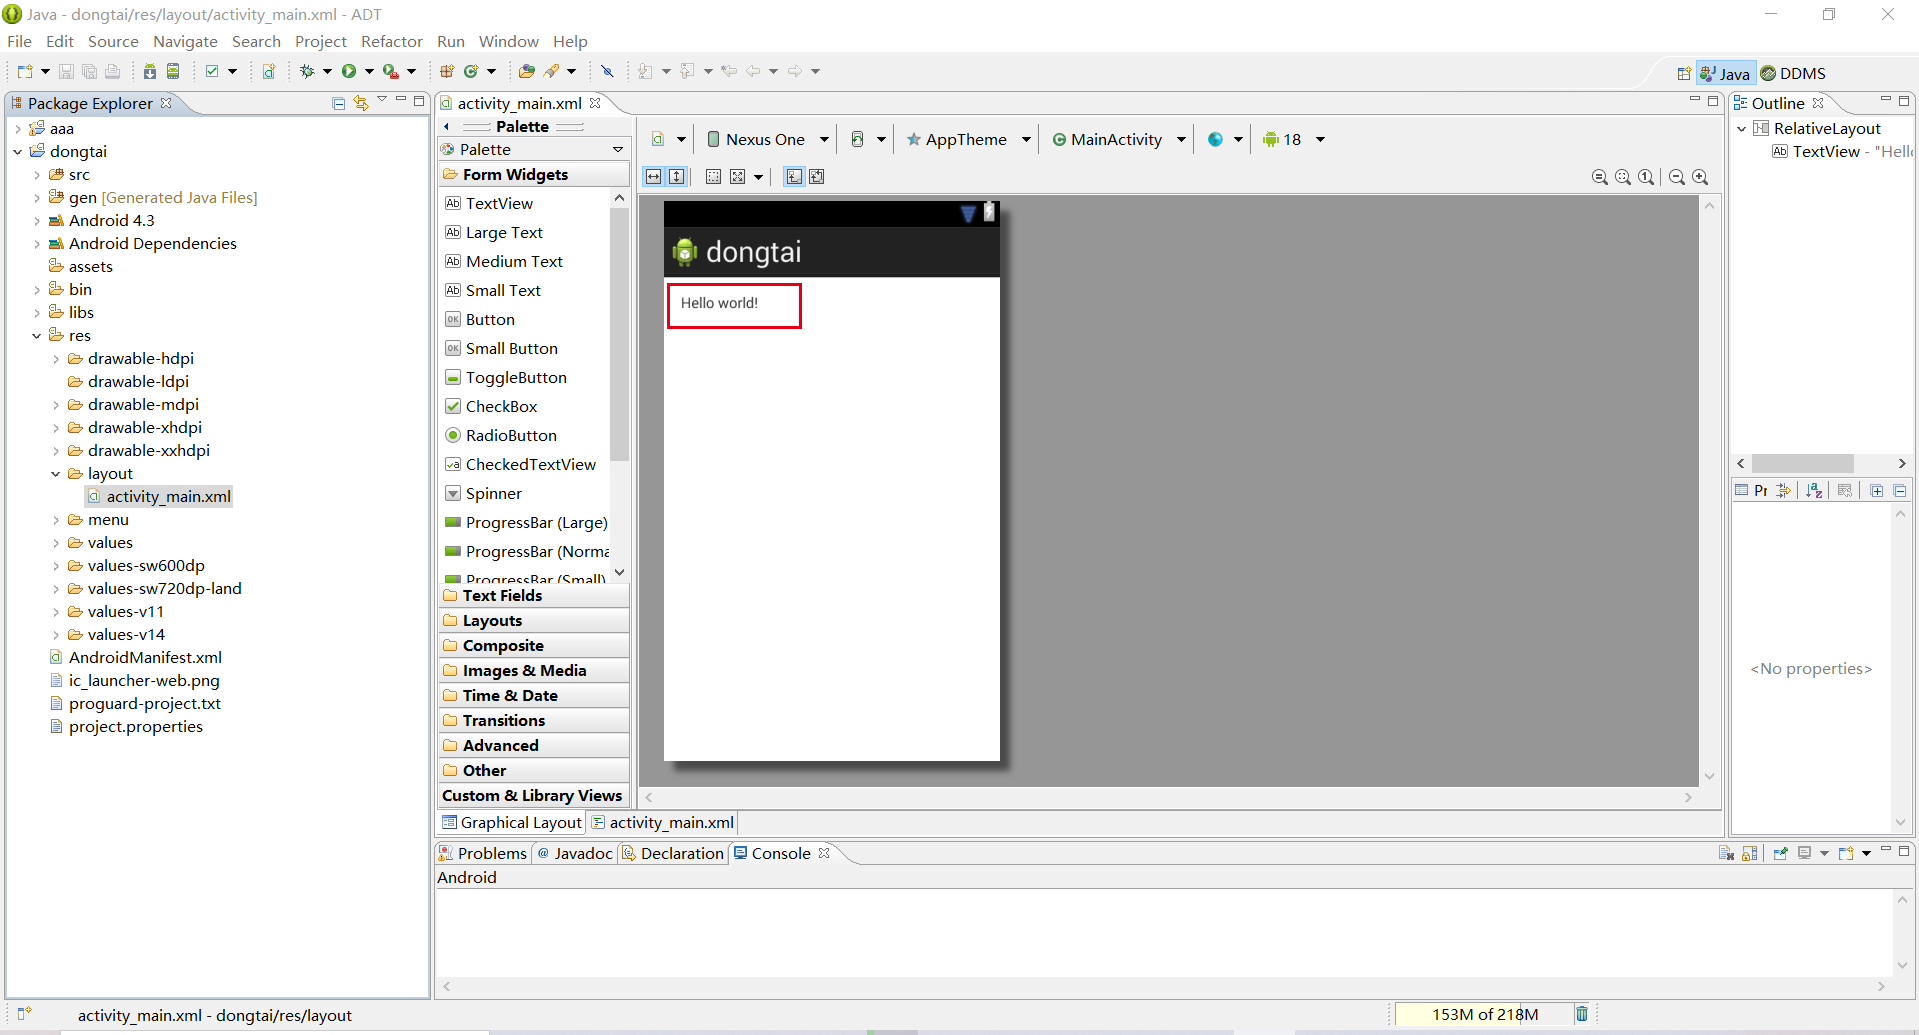Open the Layouts palette category
Viewport: 1919px width, 1035px height.
[534, 621]
